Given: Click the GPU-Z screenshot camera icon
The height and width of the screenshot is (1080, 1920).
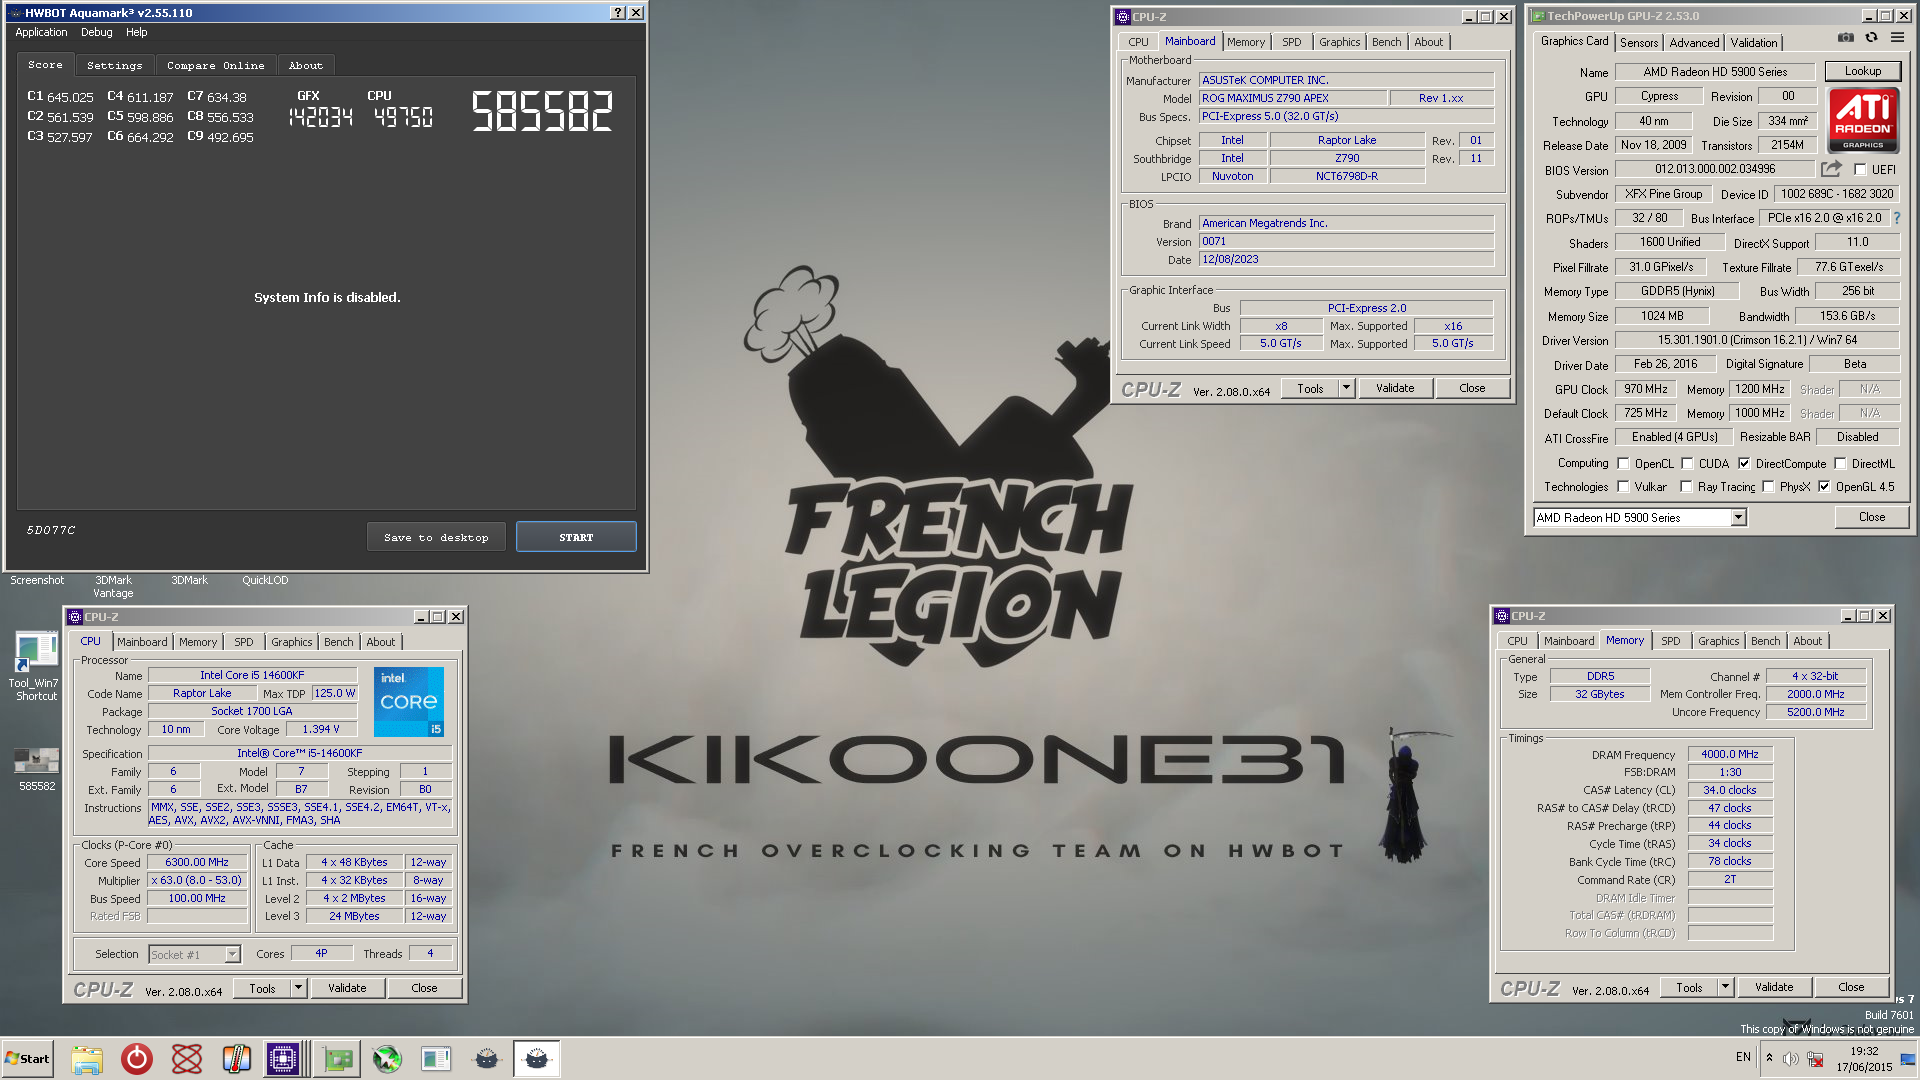Looking at the screenshot, I should click(1845, 38).
